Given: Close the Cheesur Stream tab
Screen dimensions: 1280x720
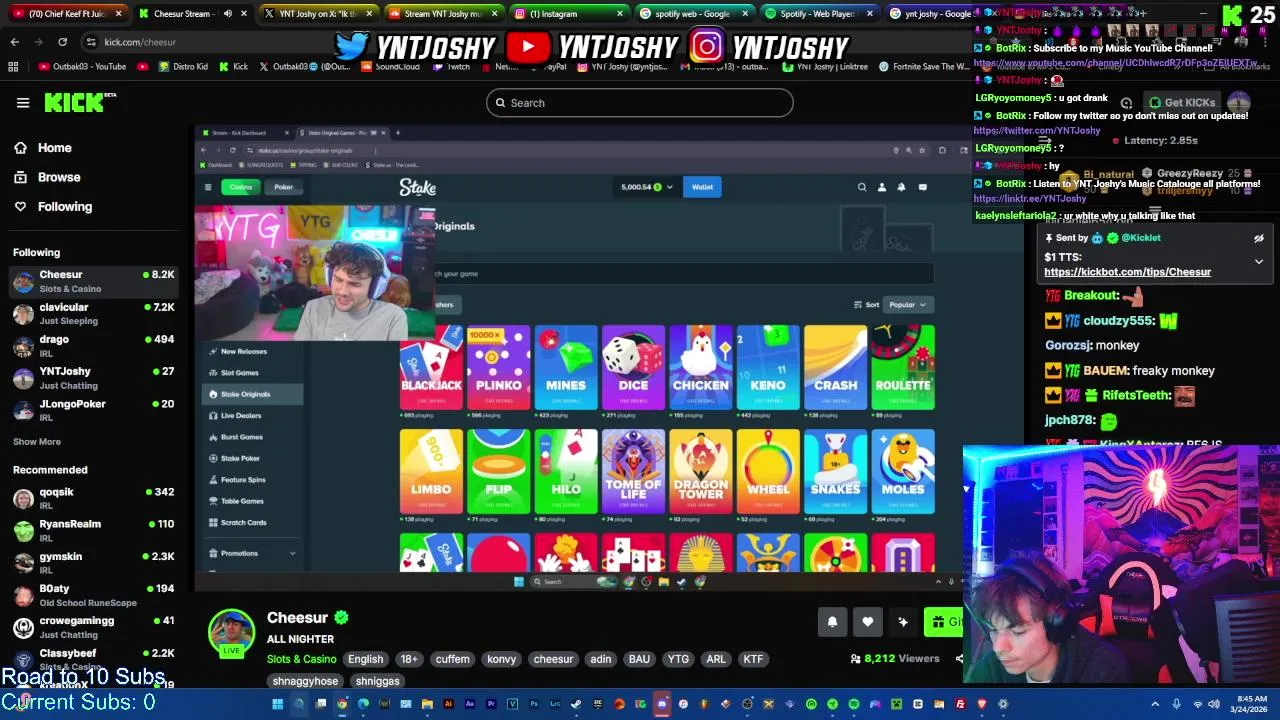Looking at the screenshot, I should pos(243,14).
